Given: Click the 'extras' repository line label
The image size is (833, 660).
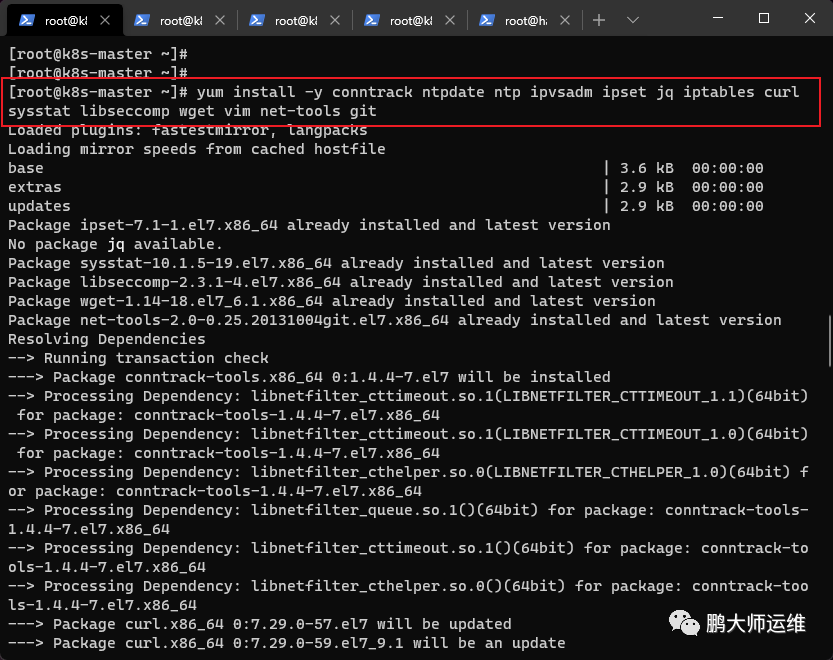Looking at the screenshot, I should [35, 187].
